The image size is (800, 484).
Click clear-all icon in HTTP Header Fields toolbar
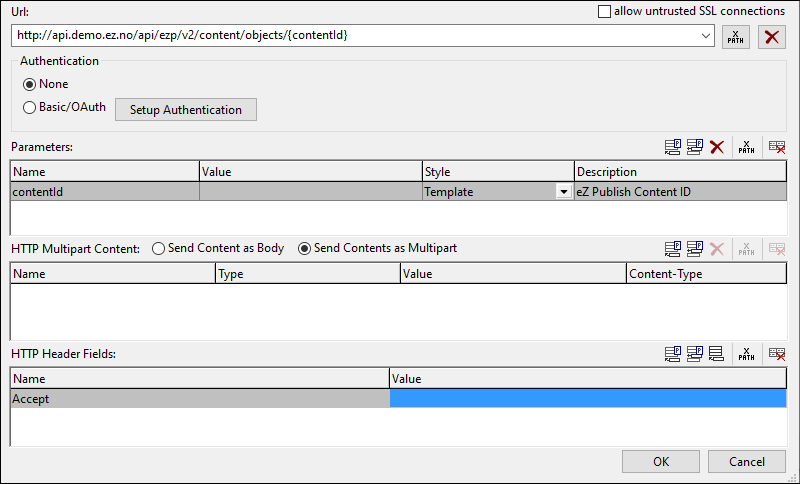click(x=776, y=353)
